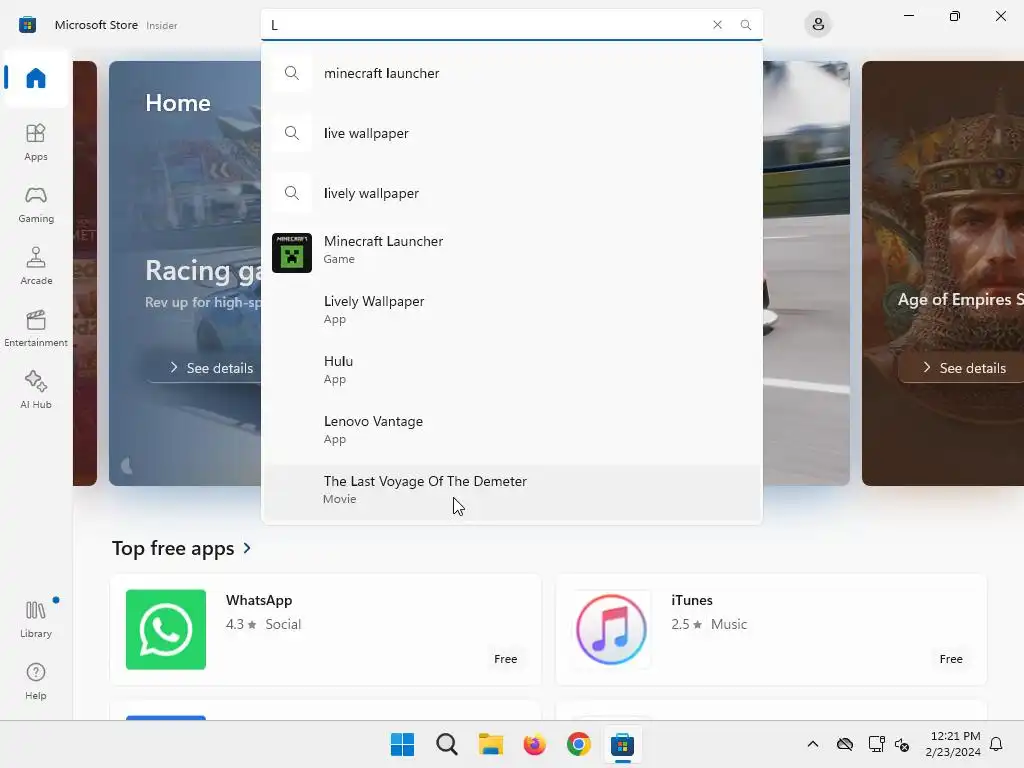Click the iTunes Free price label
Viewport: 1024px width, 768px height.
pyautogui.click(x=951, y=659)
